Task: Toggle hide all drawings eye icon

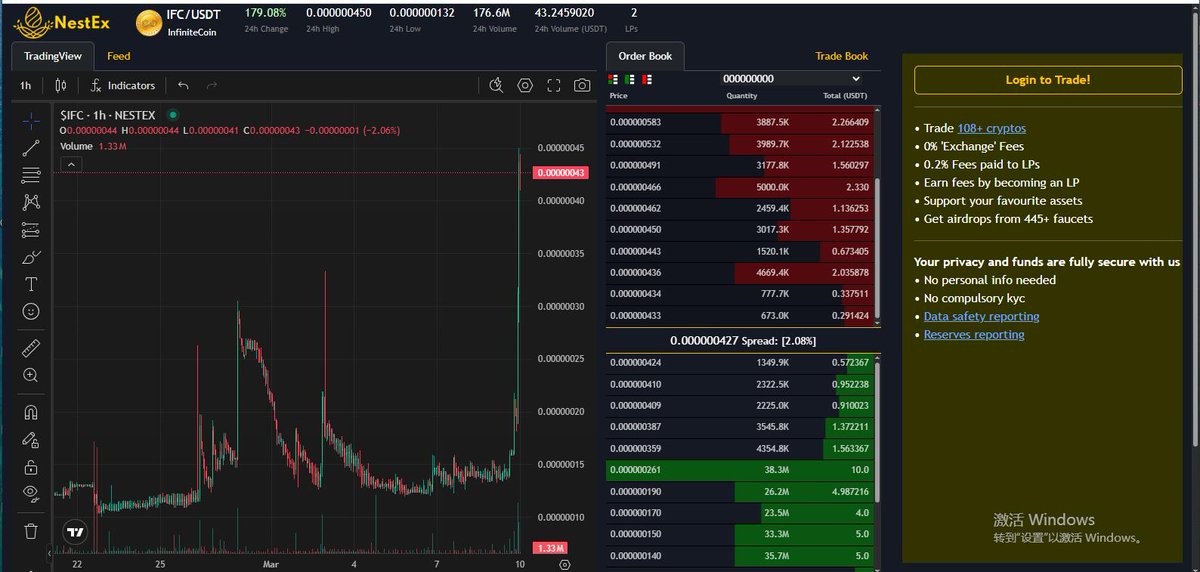Action: pos(31,493)
